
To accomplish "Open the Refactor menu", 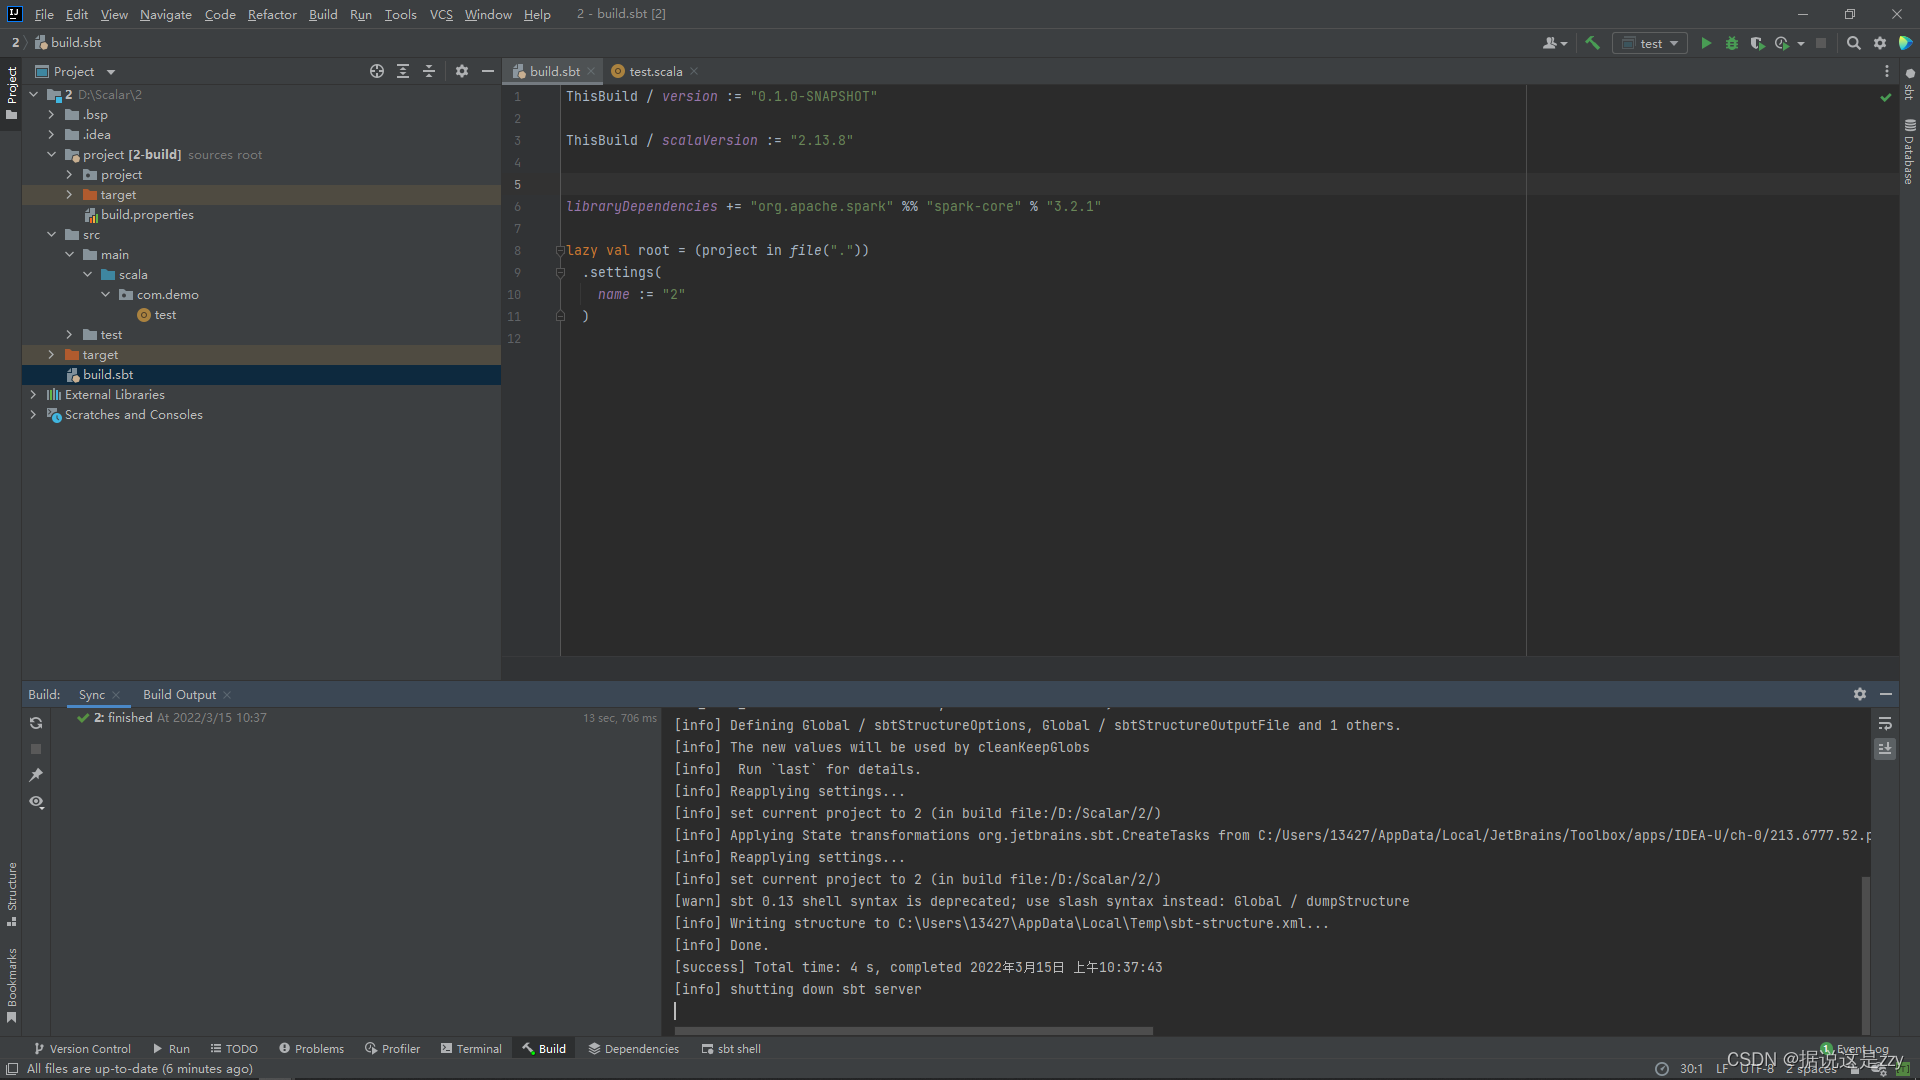I will pos(272,14).
